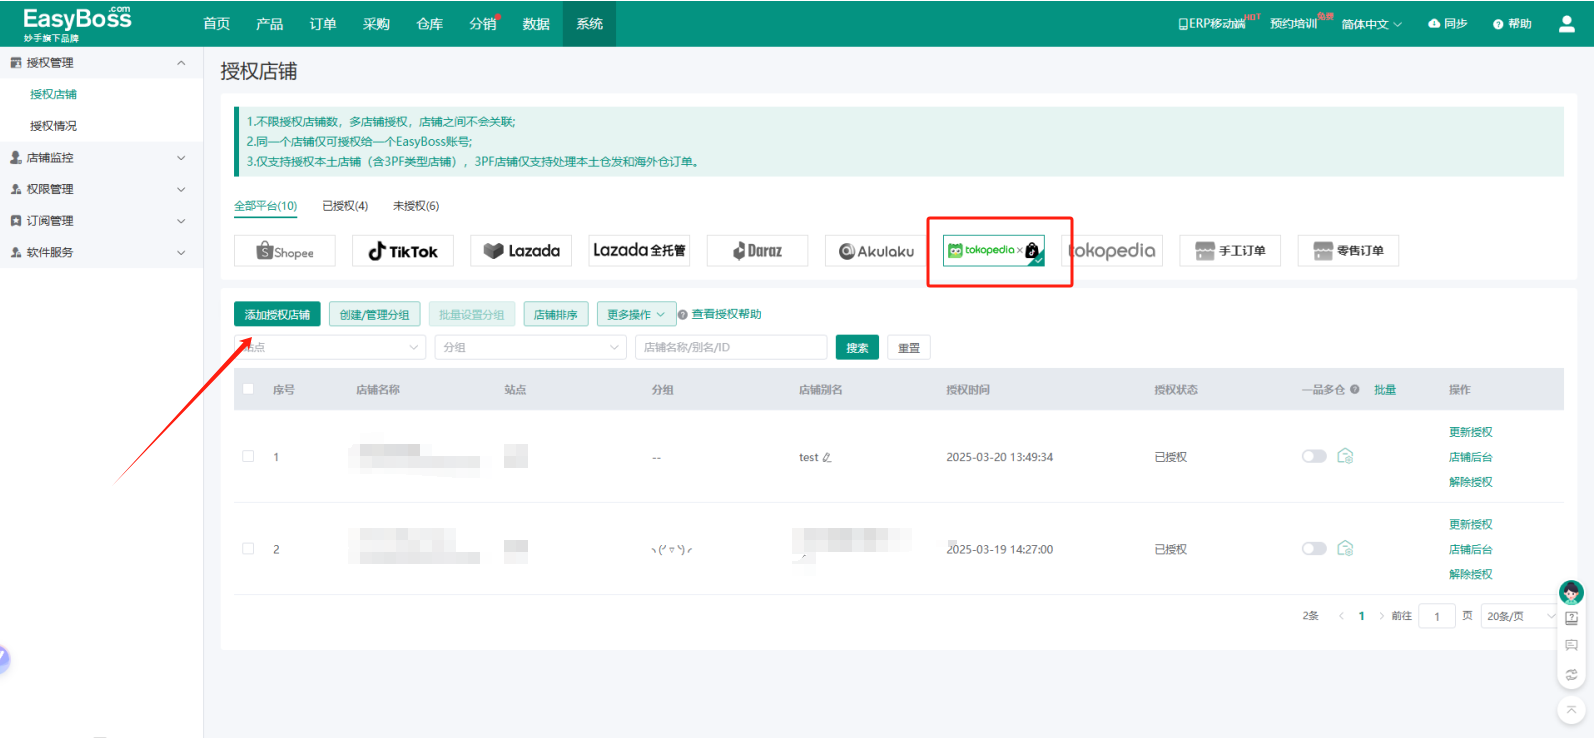This screenshot has width=1595, height=738.
Task: Click the 创建/管理分组 button
Action: (x=374, y=315)
